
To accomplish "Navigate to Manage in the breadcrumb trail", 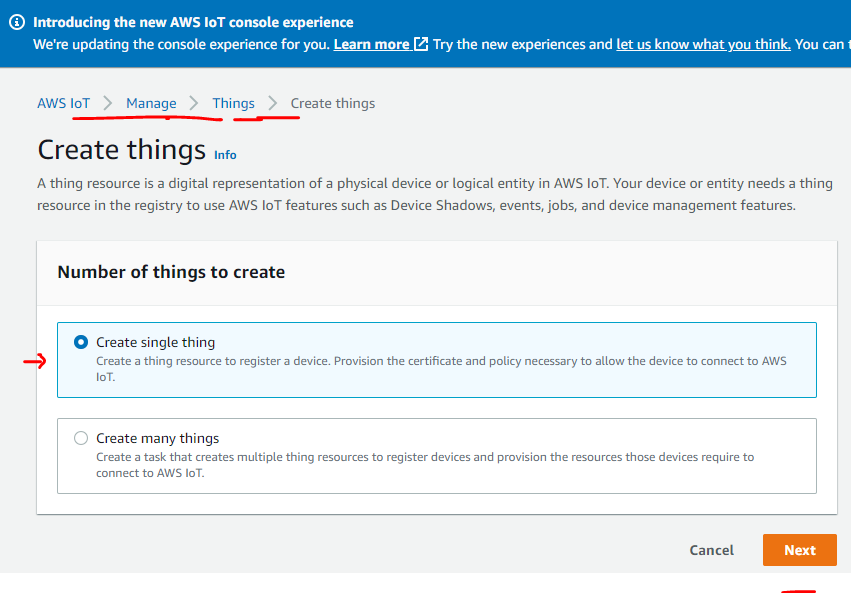I will click(151, 103).
